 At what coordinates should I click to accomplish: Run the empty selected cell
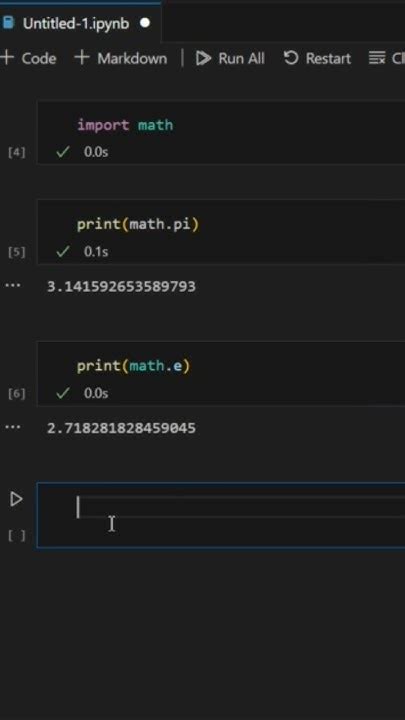click(x=16, y=499)
